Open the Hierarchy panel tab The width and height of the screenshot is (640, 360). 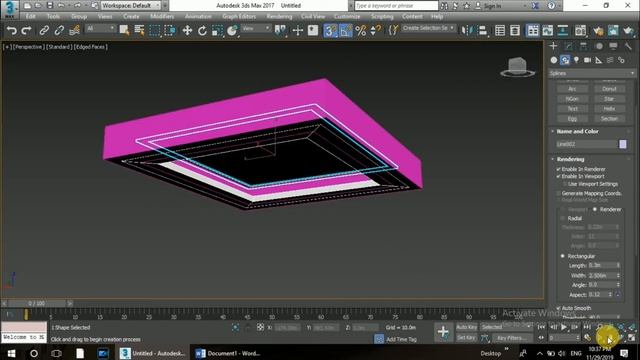(x=583, y=46)
